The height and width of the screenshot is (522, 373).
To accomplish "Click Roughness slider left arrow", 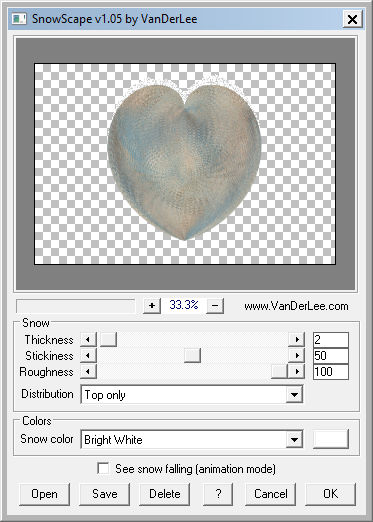I will tap(88, 371).
